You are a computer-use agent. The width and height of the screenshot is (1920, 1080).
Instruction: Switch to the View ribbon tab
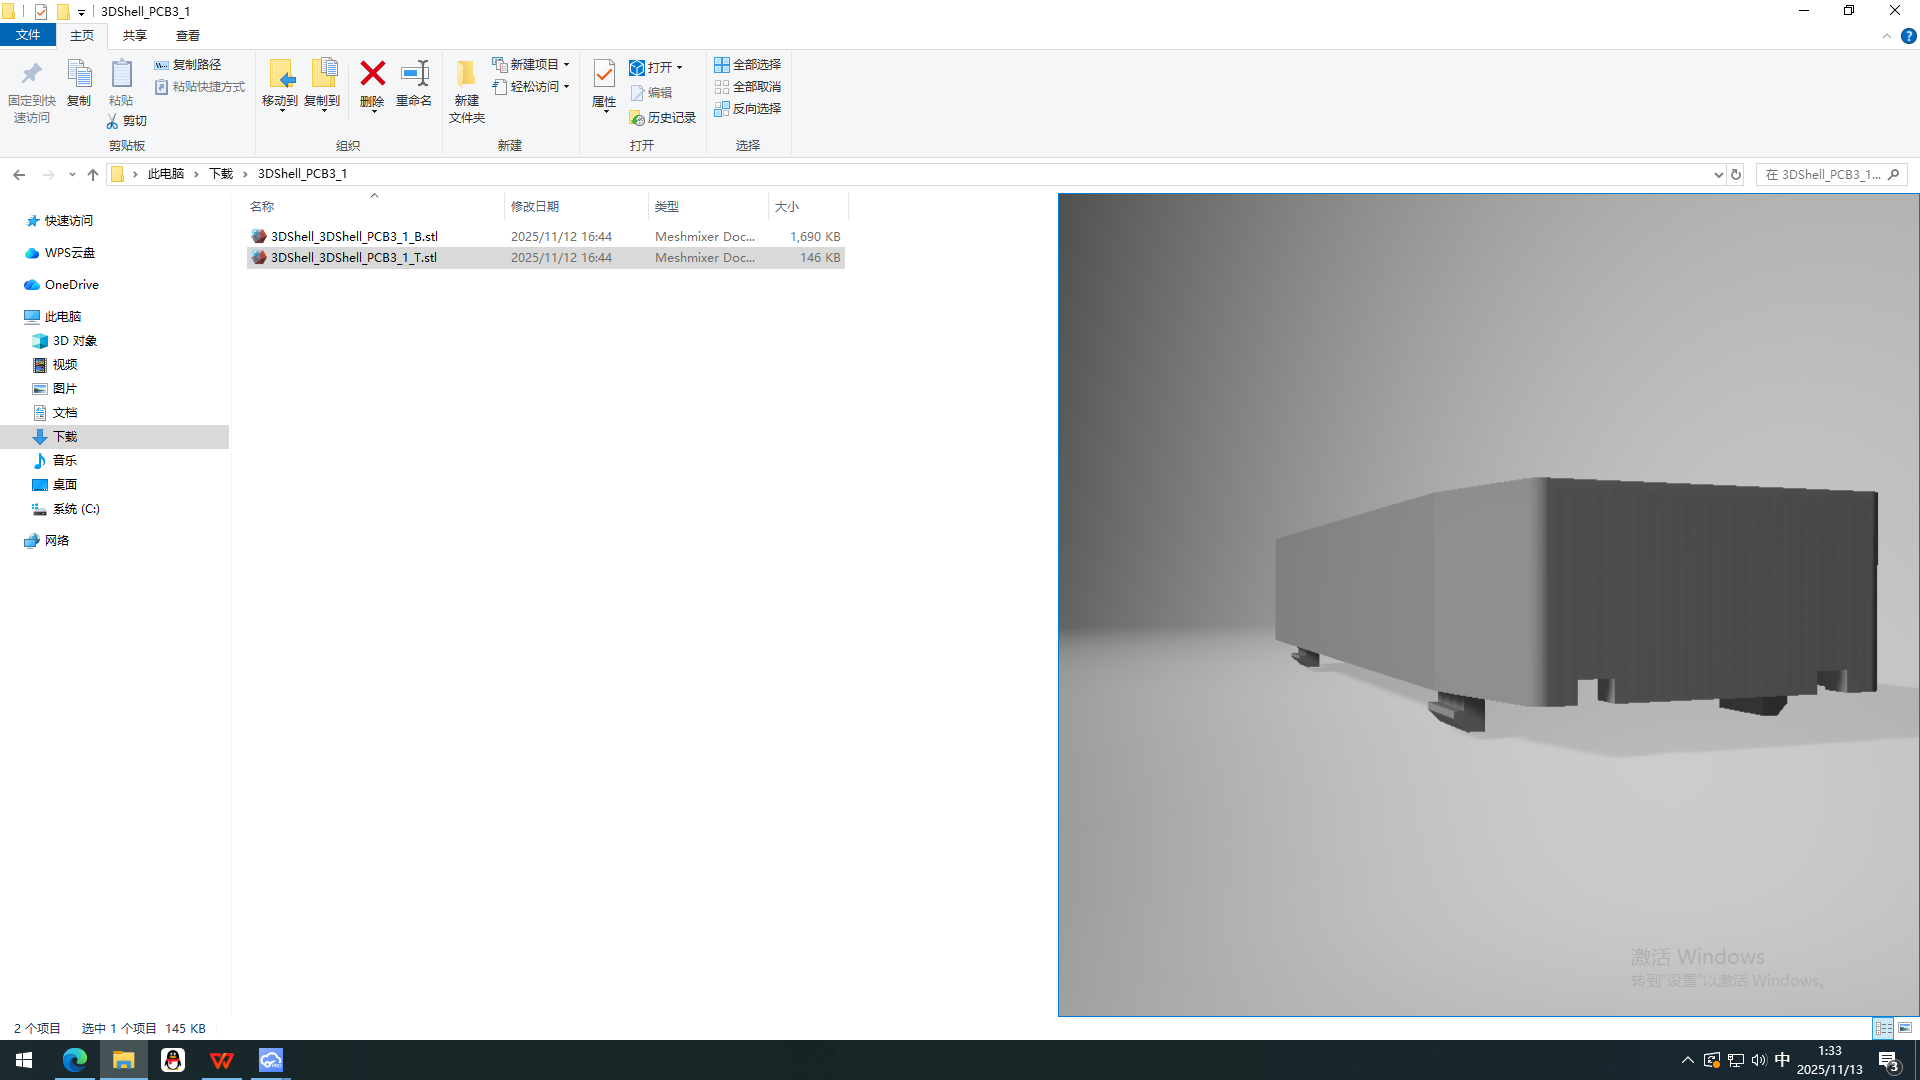(x=187, y=35)
